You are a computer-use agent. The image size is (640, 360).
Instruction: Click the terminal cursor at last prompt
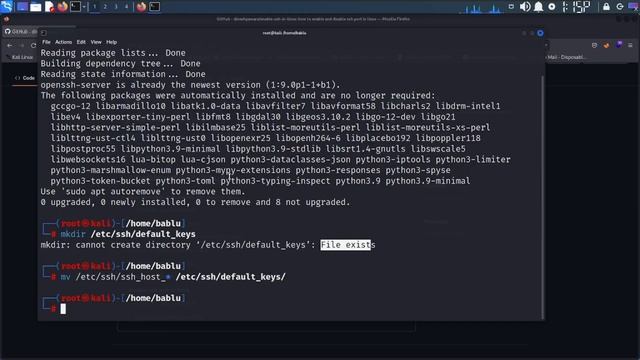63,309
